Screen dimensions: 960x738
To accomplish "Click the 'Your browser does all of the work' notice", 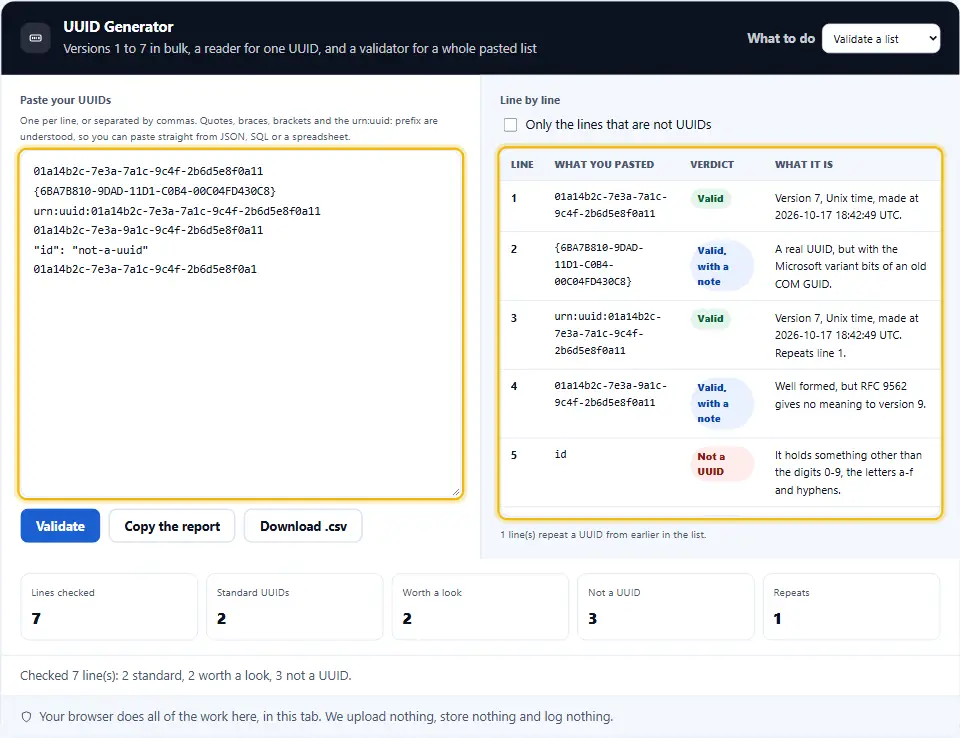I will [x=326, y=717].
